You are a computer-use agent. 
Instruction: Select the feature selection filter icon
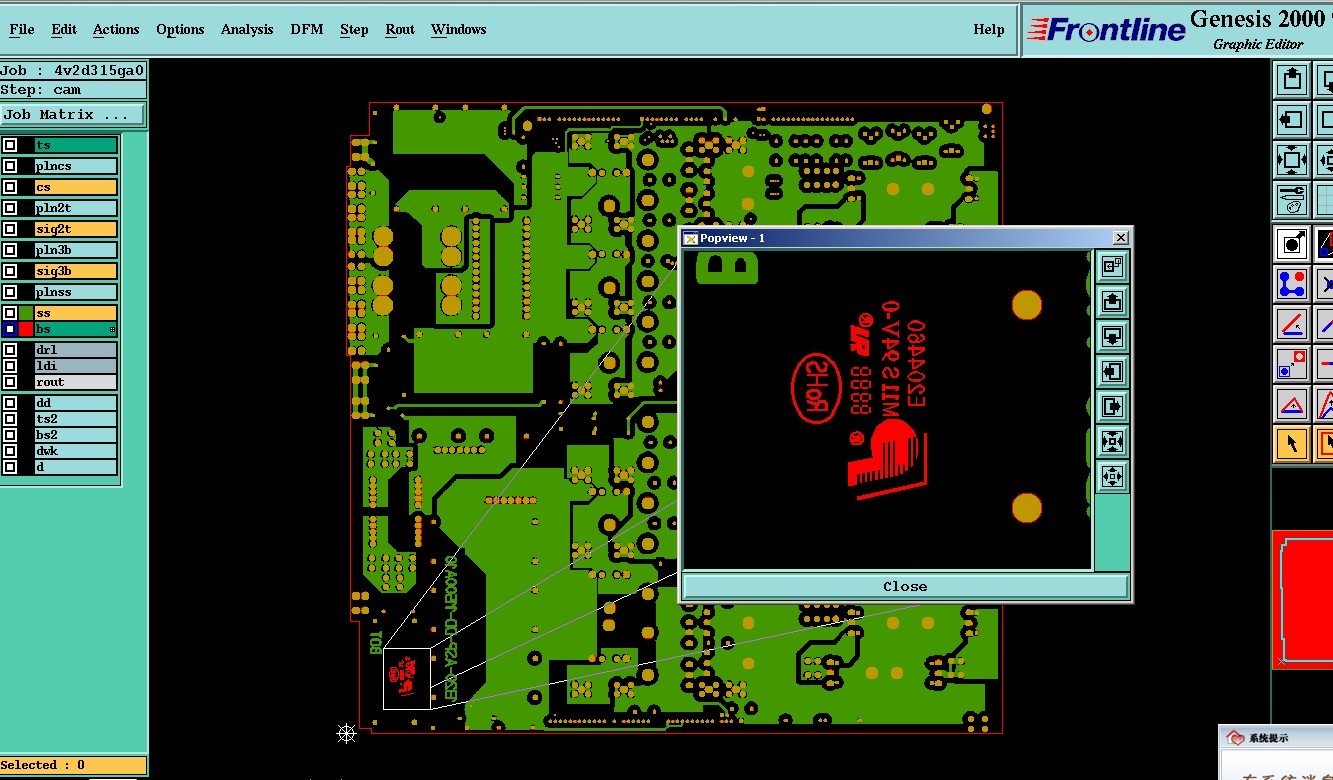(1292, 243)
